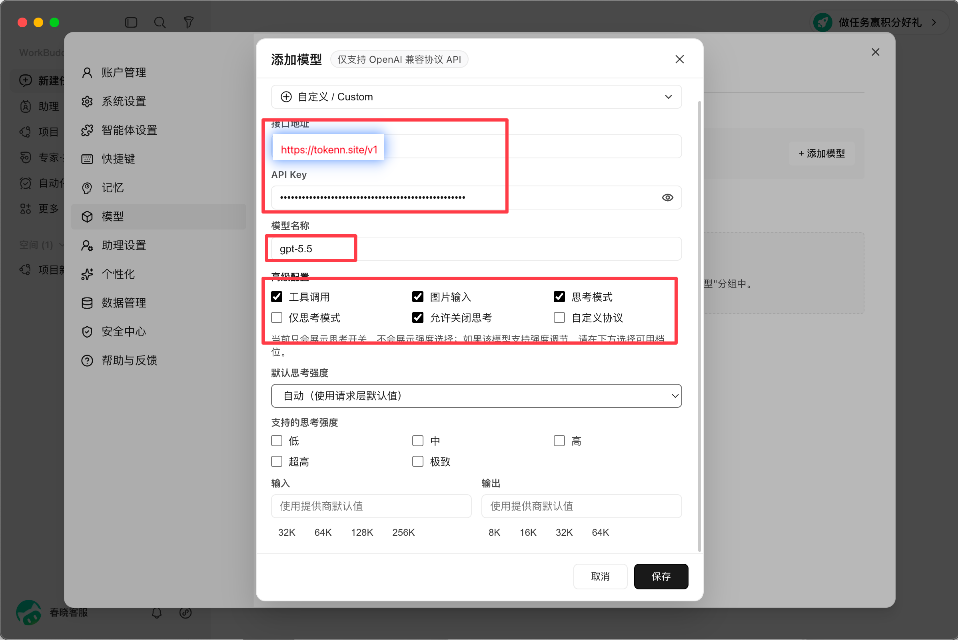
Task: Check the 低 thinking strength box
Action: tap(277, 441)
